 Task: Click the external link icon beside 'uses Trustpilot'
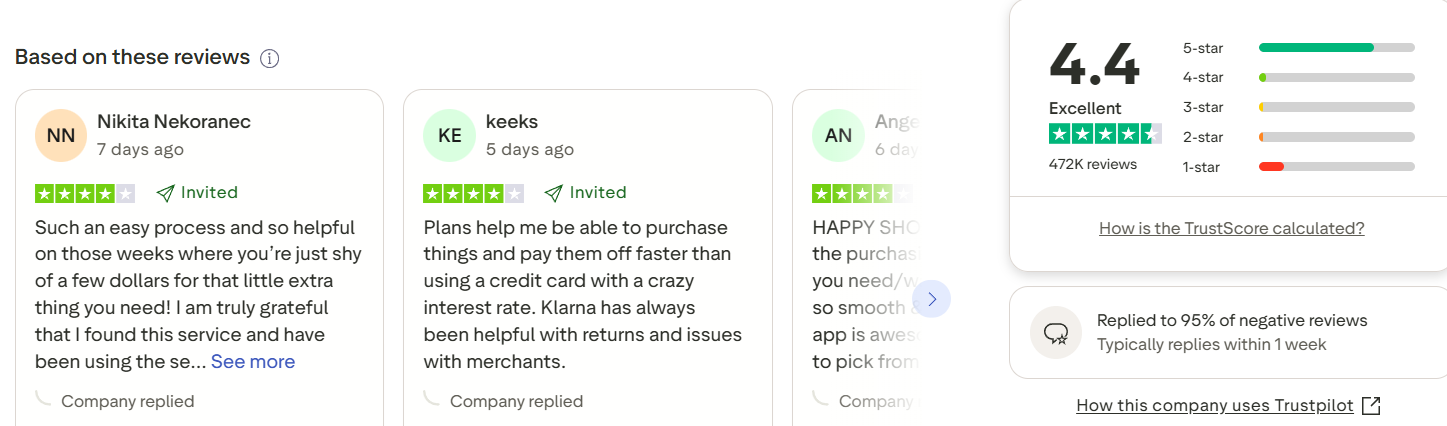(x=1372, y=406)
